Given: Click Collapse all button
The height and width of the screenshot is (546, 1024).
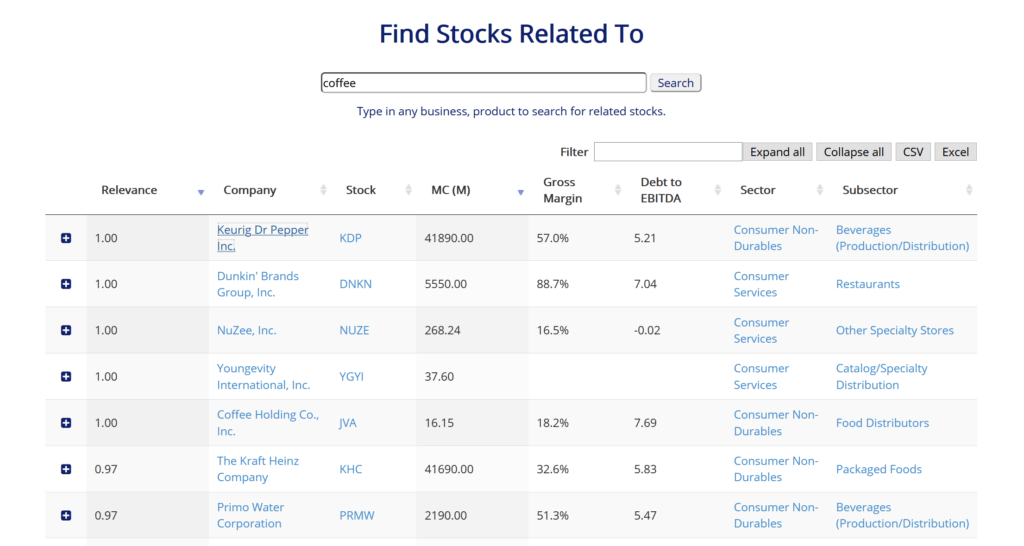Looking at the screenshot, I should point(854,152).
